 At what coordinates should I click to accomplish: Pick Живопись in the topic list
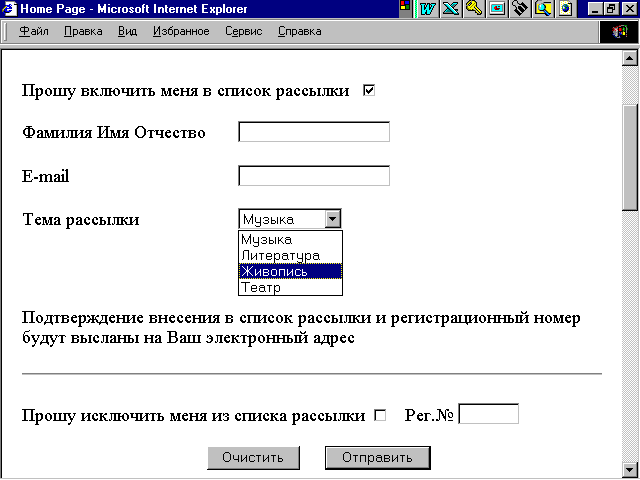click(x=290, y=271)
